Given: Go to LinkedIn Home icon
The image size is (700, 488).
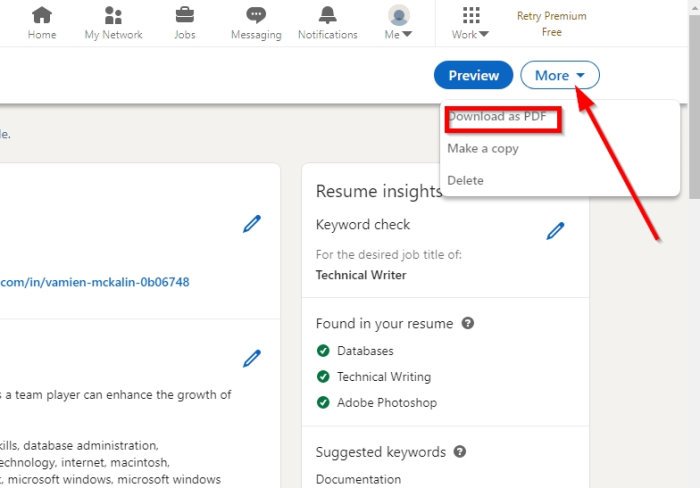Looking at the screenshot, I should point(42,16).
